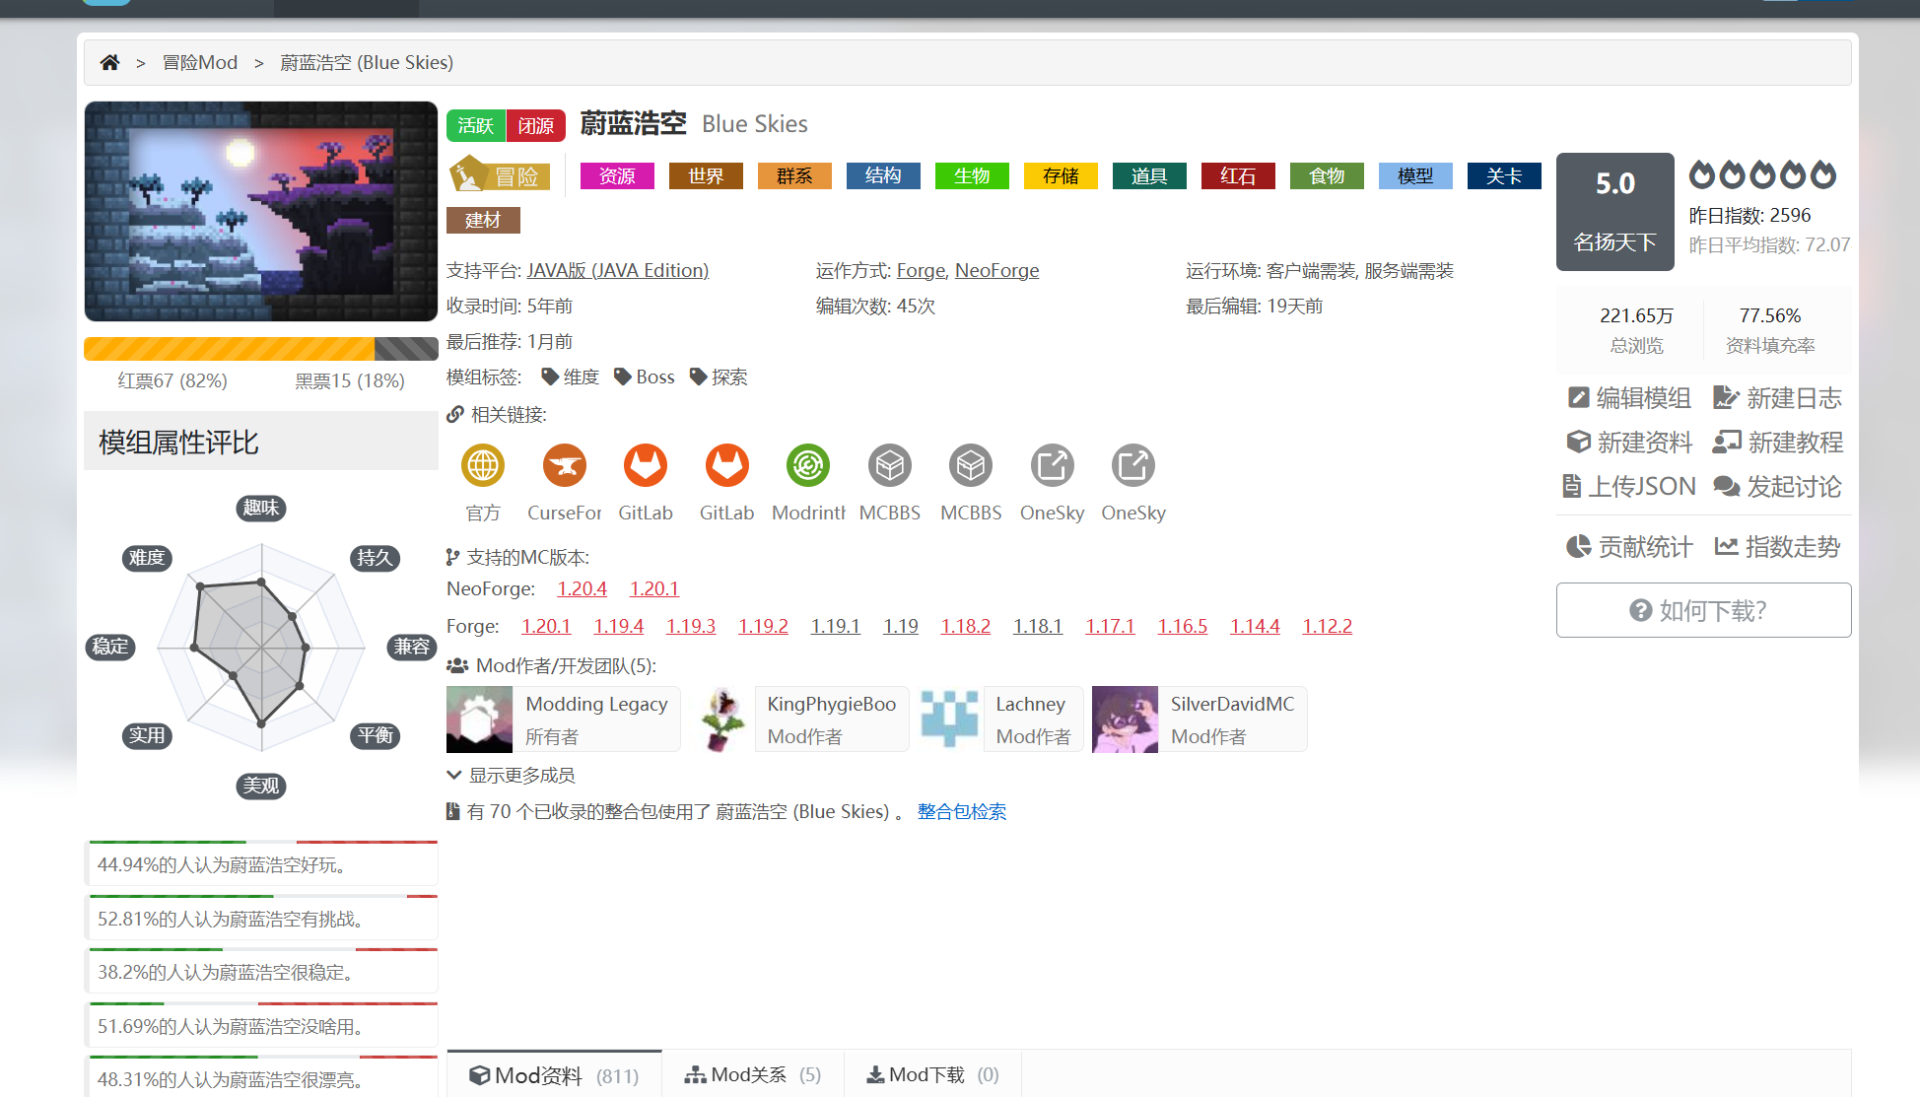
Task: Open Forge version 1.18.2 link
Action: tap(965, 626)
